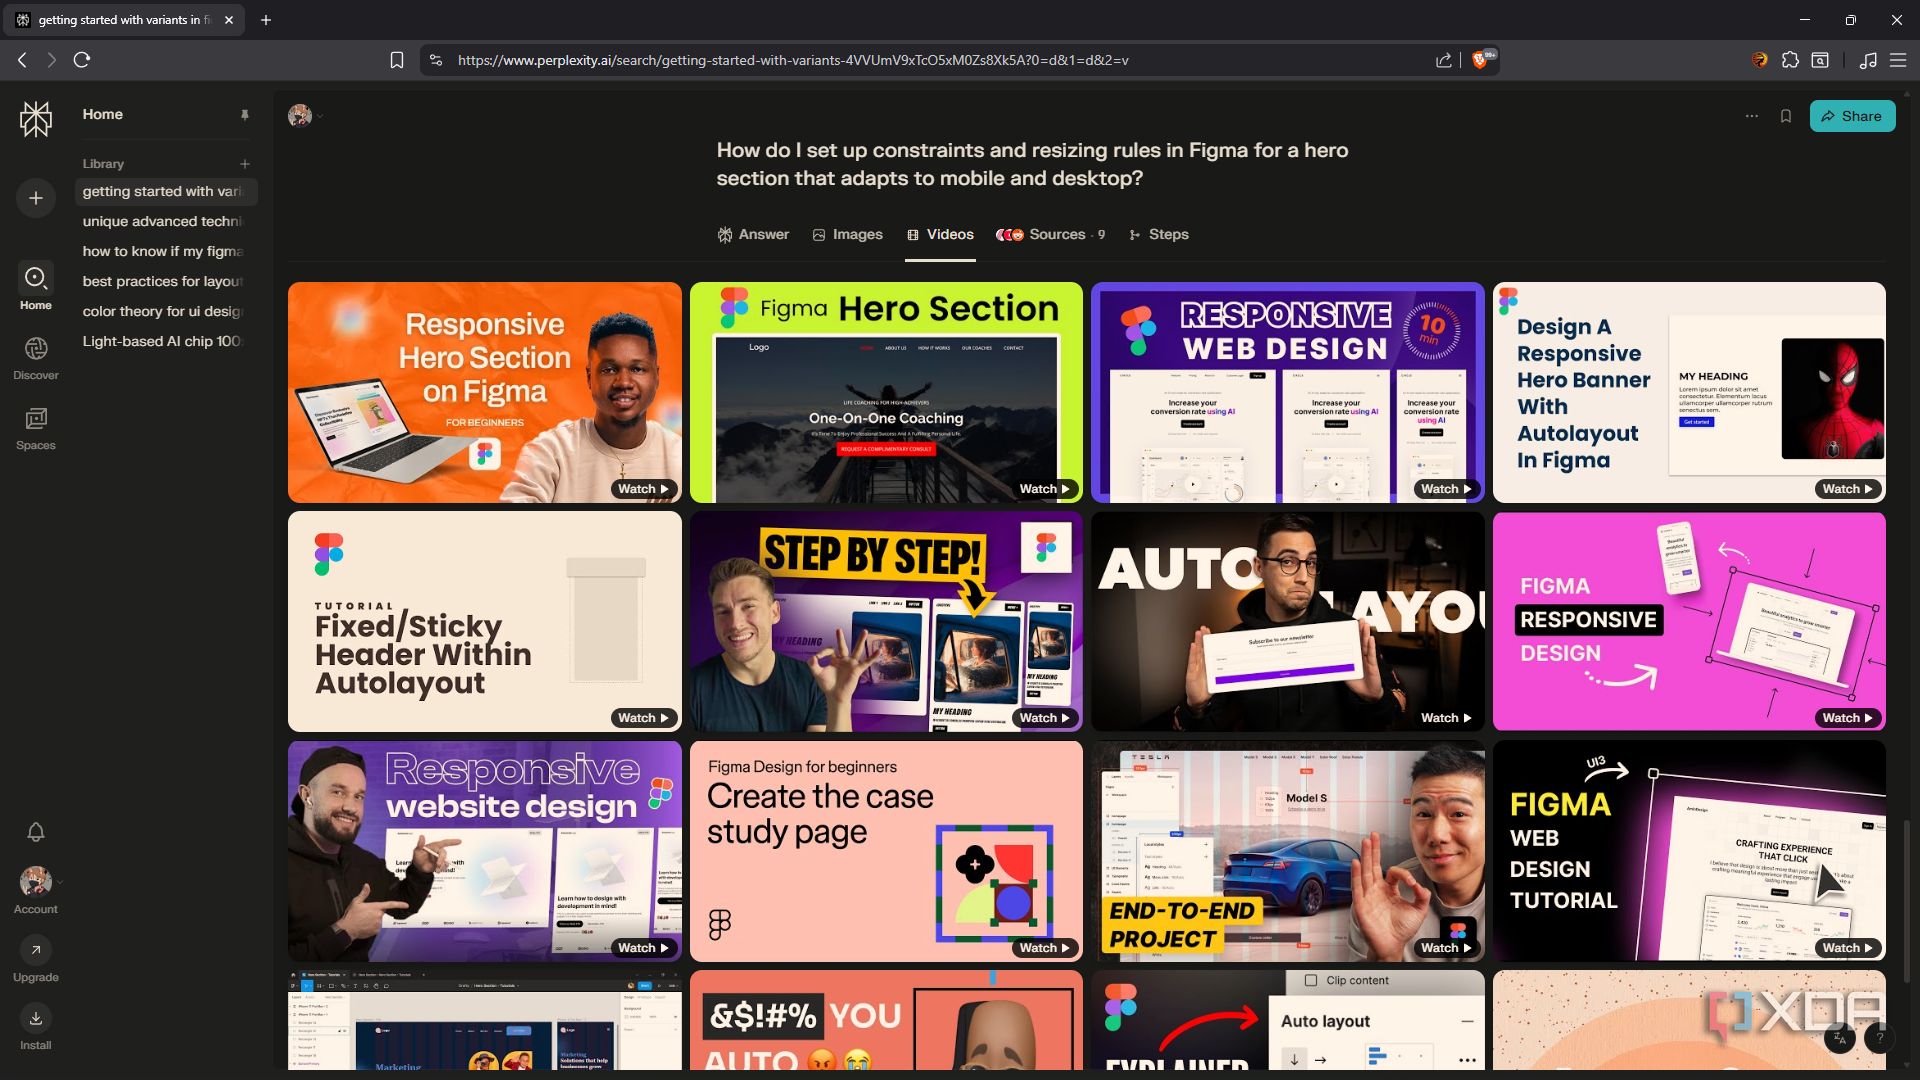Add a new Library item
The image size is (1920, 1080).
(x=245, y=164)
